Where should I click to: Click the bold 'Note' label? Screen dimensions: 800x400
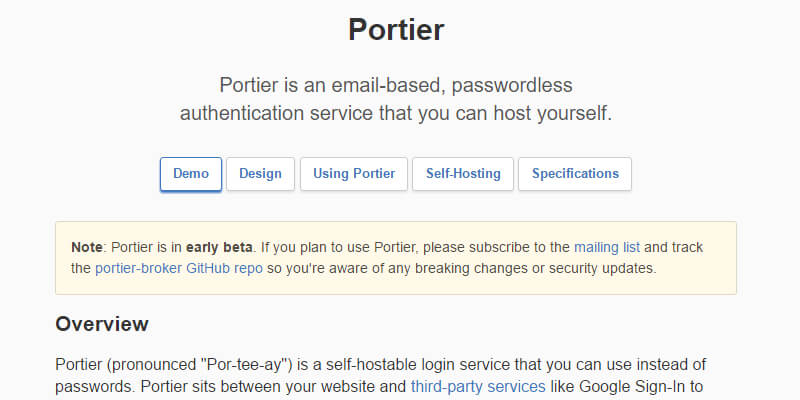coord(88,246)
